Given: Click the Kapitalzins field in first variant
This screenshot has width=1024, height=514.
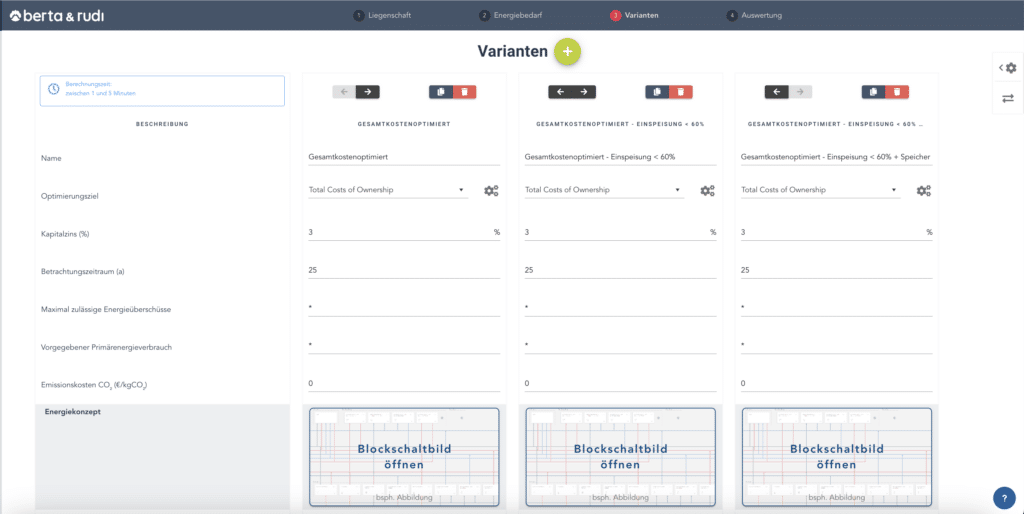Looking at the screenshot, I should tap(398, 232).
